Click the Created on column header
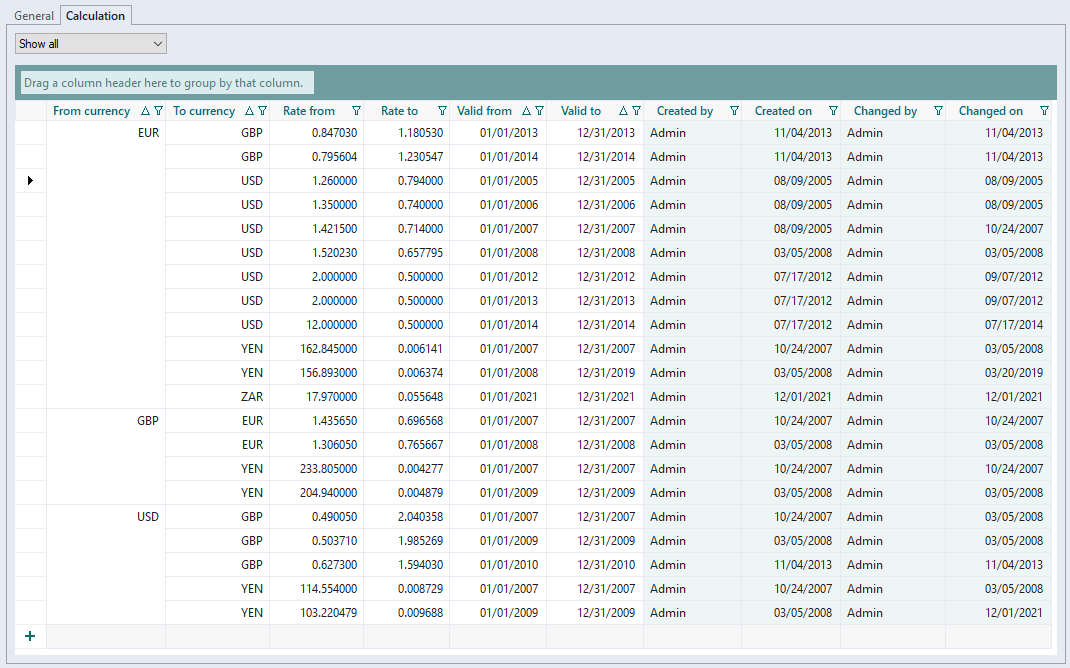Image resolution: width=1070 pixels, height=668 pixels. [783, 111]
